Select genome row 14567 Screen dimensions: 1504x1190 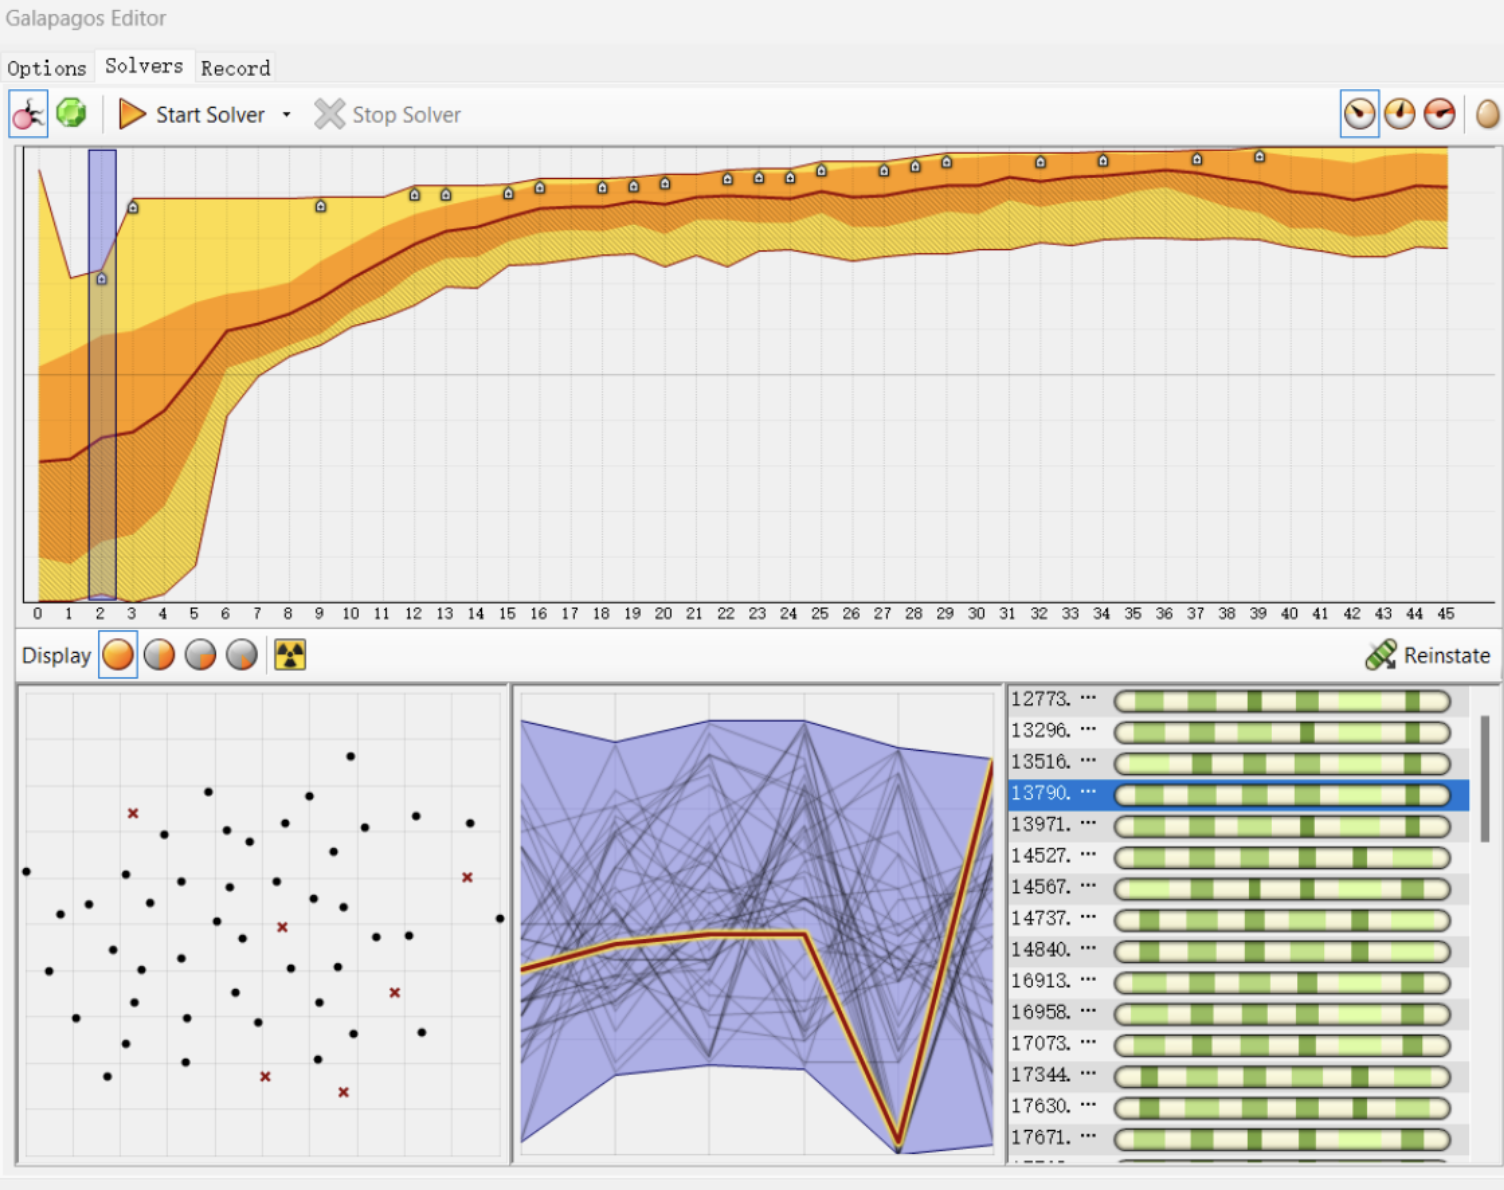pyautogui.click(x=1238, y=888)
